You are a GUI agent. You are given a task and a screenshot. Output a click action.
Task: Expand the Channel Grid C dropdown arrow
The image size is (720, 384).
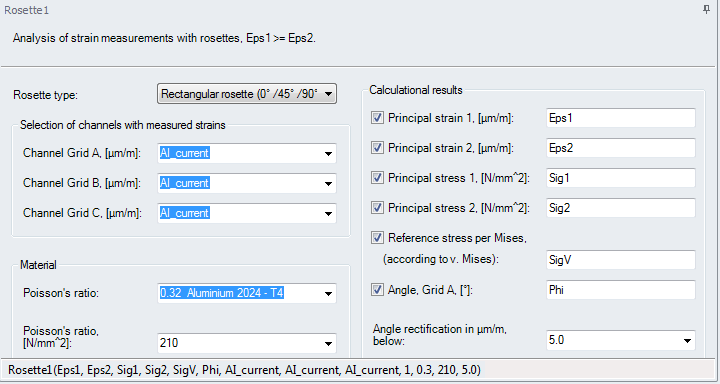click(328, 213)
